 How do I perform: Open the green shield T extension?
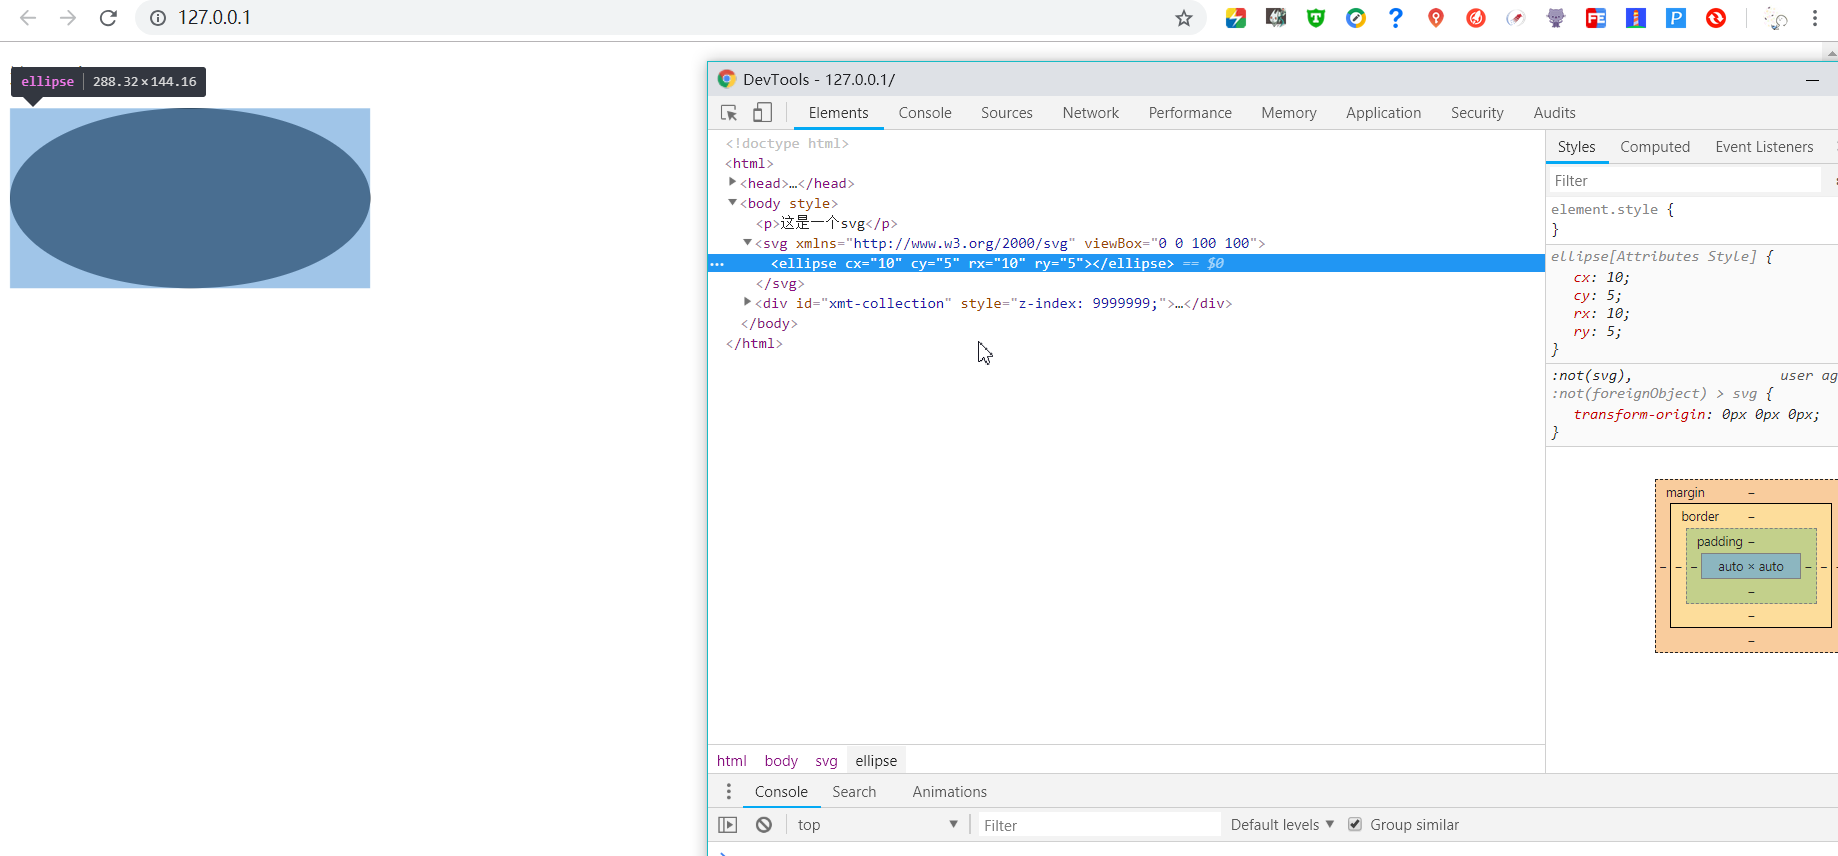[x=1316, y=18]
